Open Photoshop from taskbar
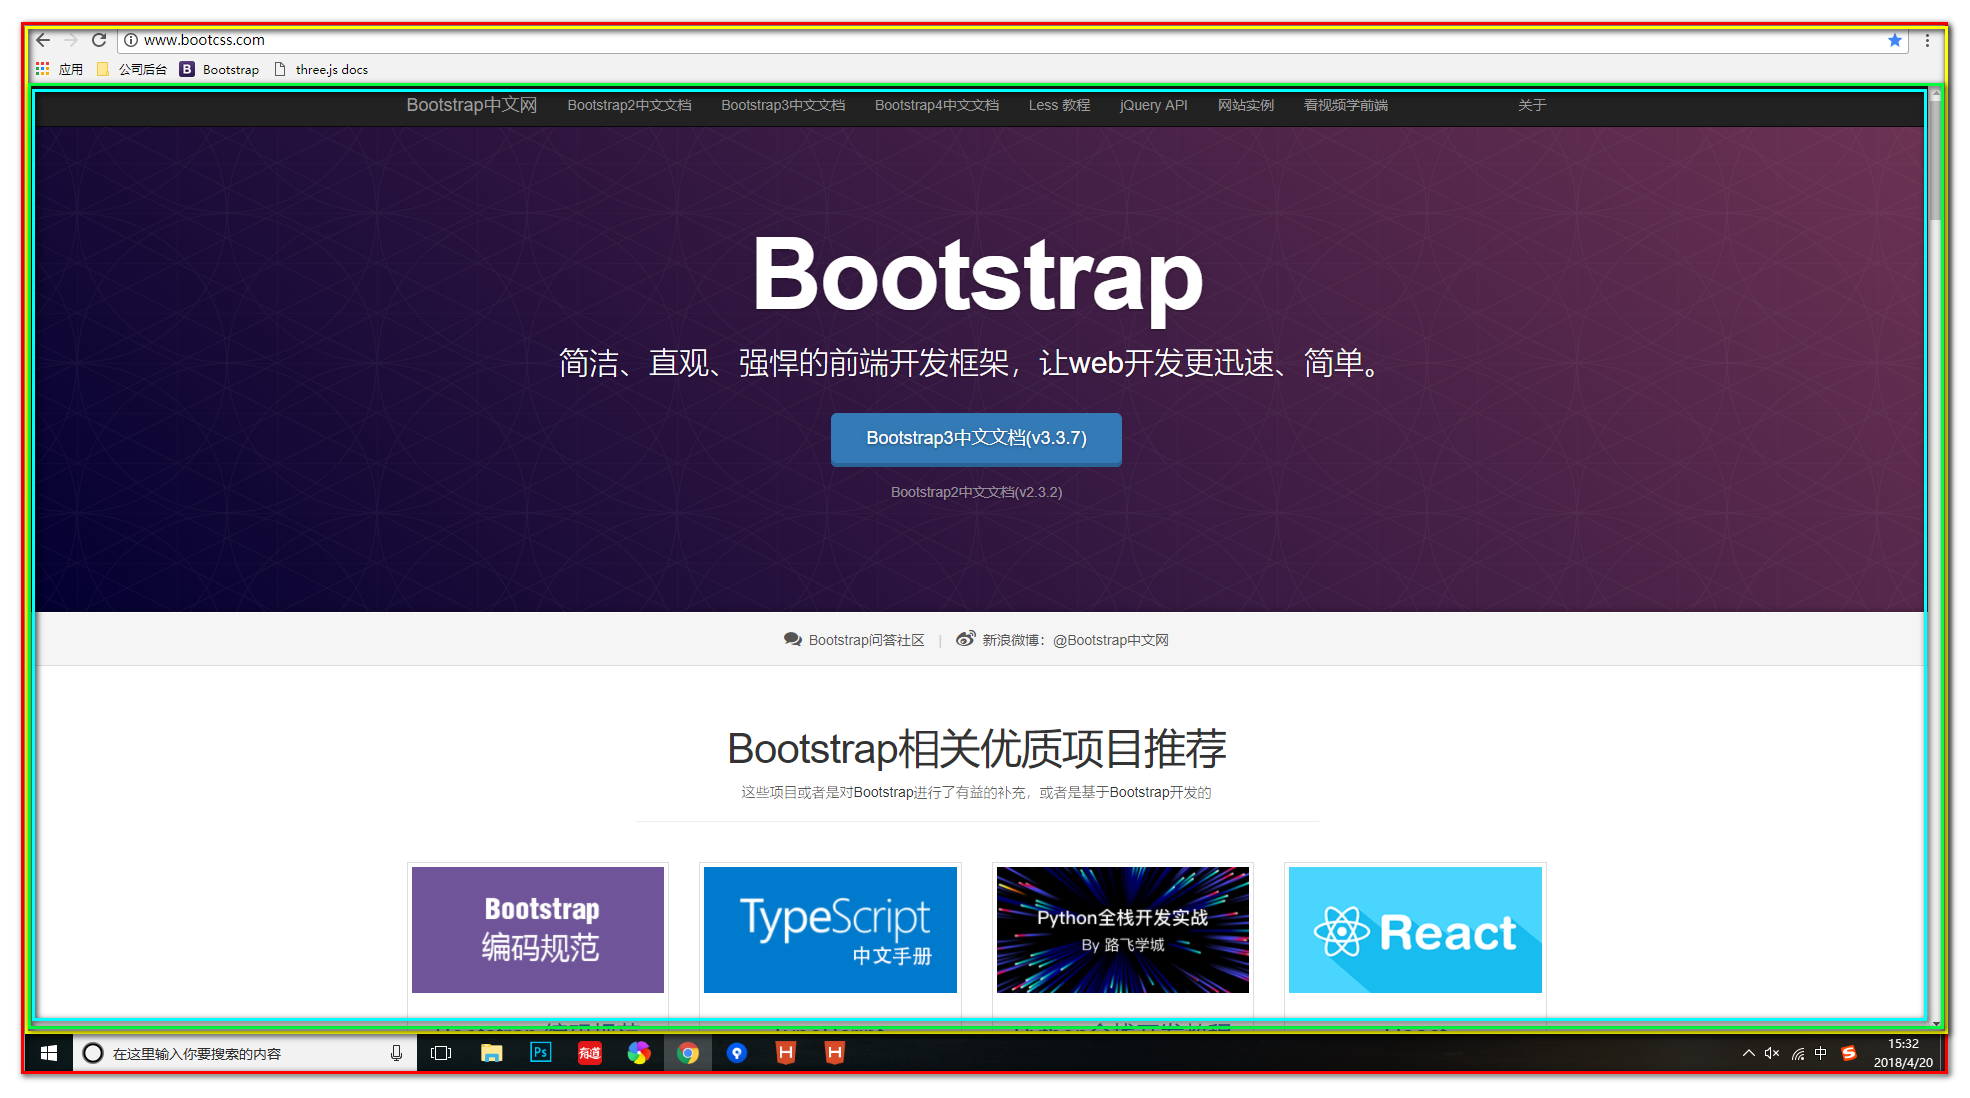Viewport: 1970px width, 1098px height. (540, 1053)
